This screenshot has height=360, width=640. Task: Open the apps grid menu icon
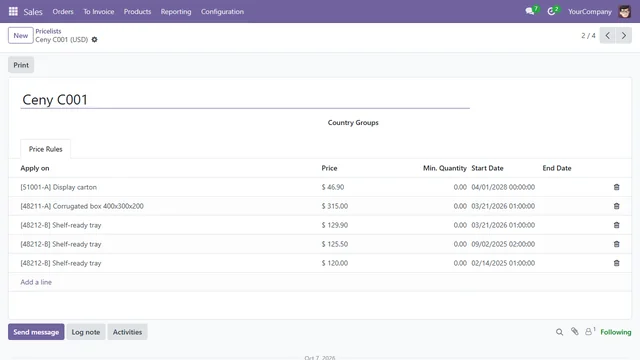click(13, 11)
